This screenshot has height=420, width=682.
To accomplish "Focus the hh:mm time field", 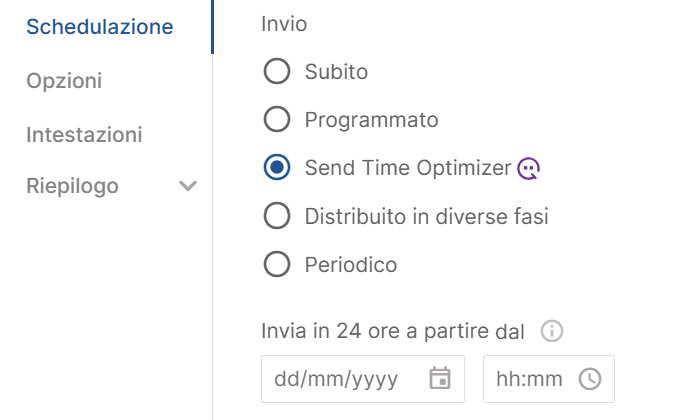I will (x=549, y=379).
